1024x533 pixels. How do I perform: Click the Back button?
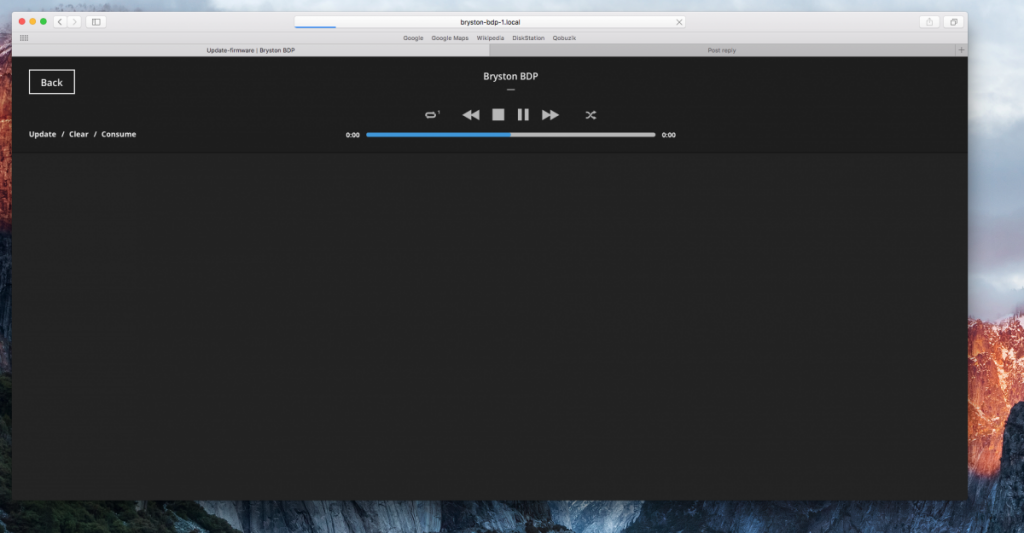pyautogui.click(x=52, y=82)
